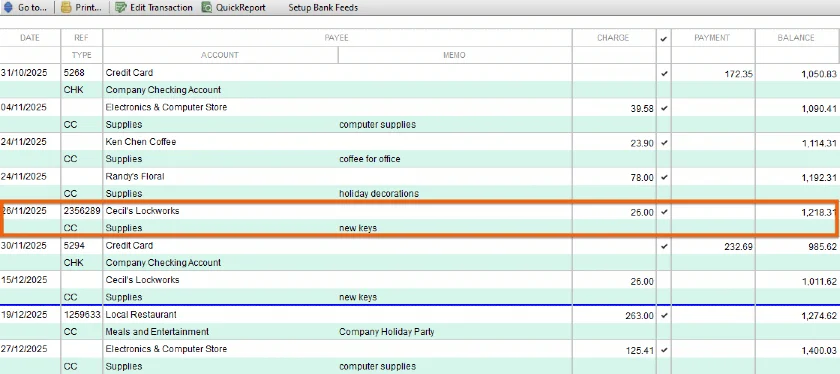Click Company Checking Account under ref 5294
This screenshot has width=840, height=374.
[x=163, y=263]
